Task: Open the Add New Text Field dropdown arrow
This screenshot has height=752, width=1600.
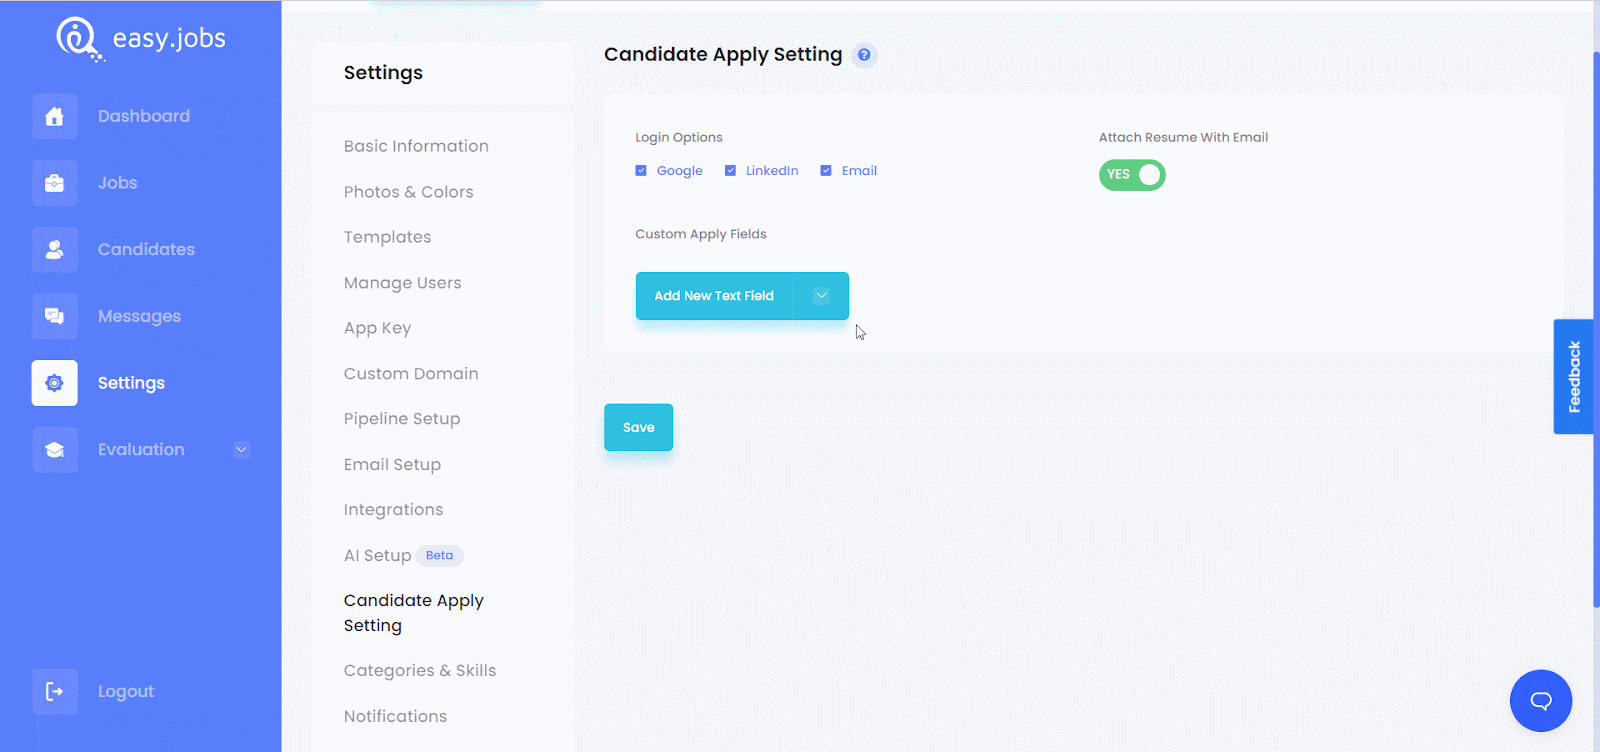Action: 821,296
